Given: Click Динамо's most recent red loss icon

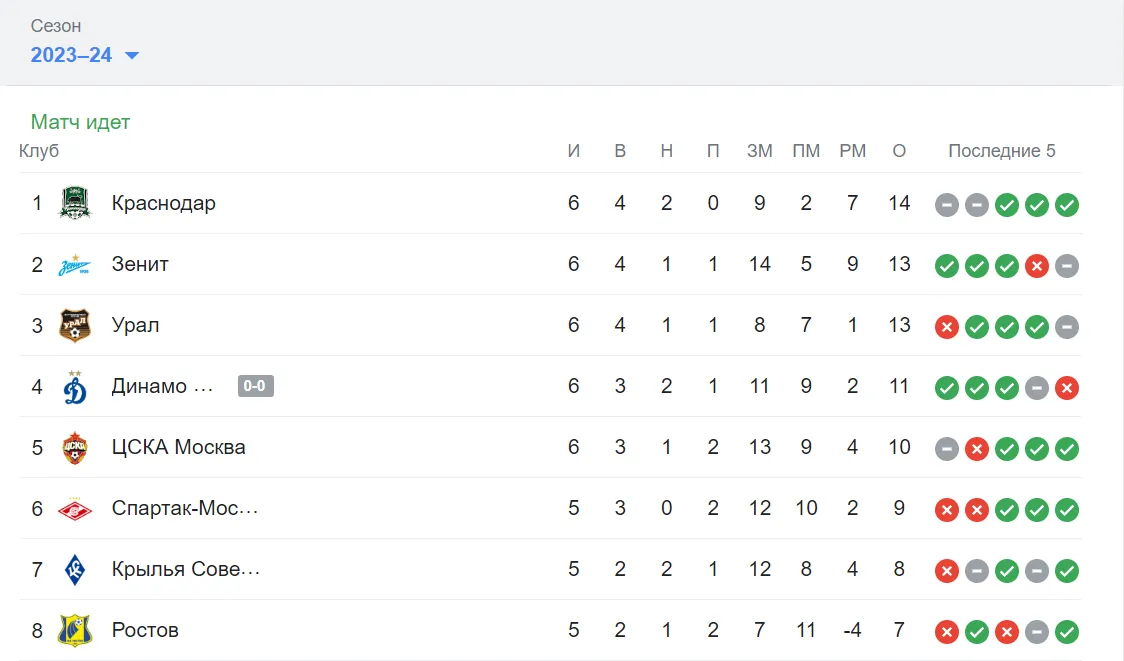Looking at the screenshot, I should click(x=1067, y=388).
